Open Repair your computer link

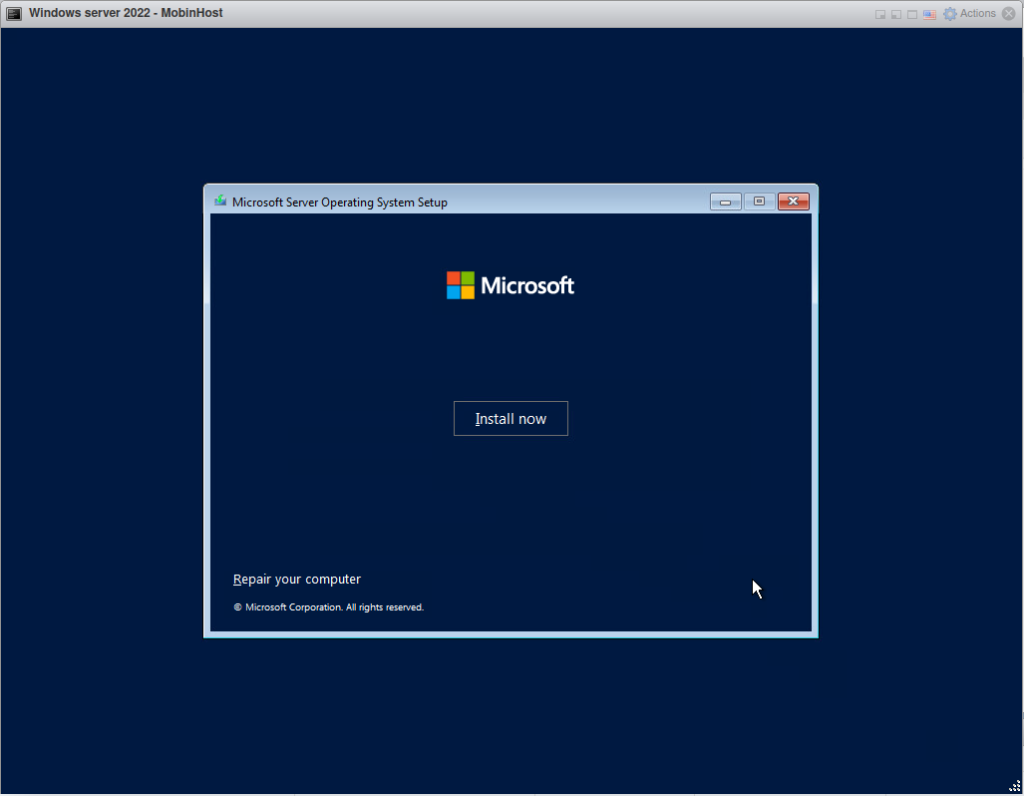tap(296, 579)
